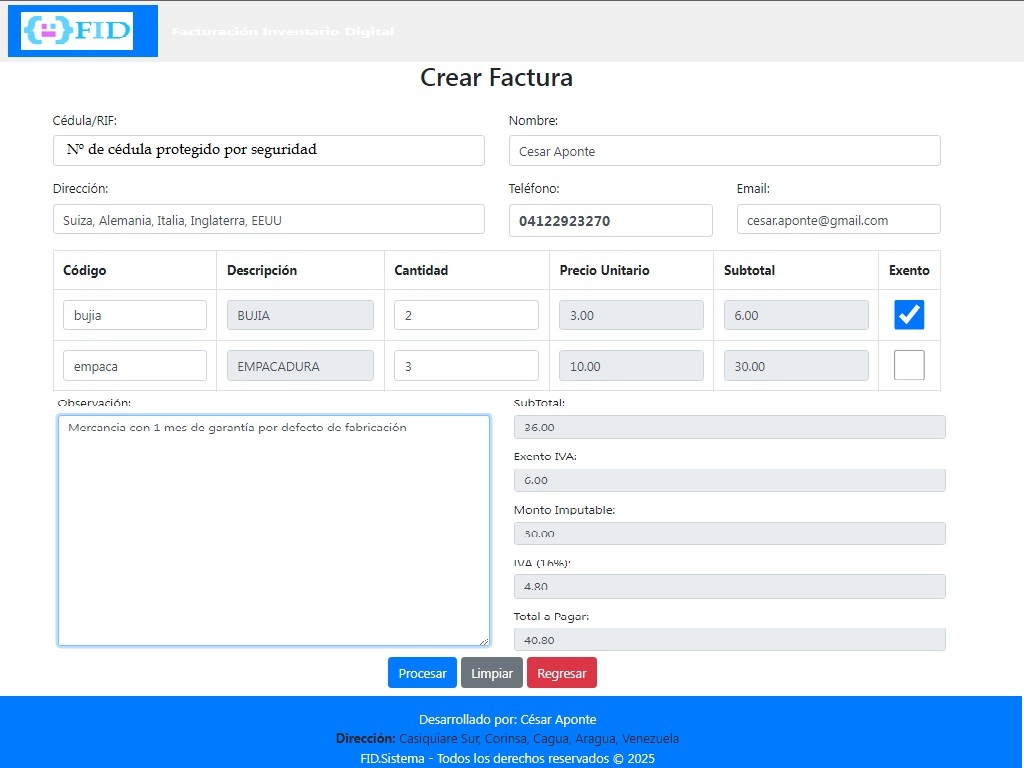The image size is (1024, 768).
Task: Select the Código field containing empaca
Action: tap(135, 366)
